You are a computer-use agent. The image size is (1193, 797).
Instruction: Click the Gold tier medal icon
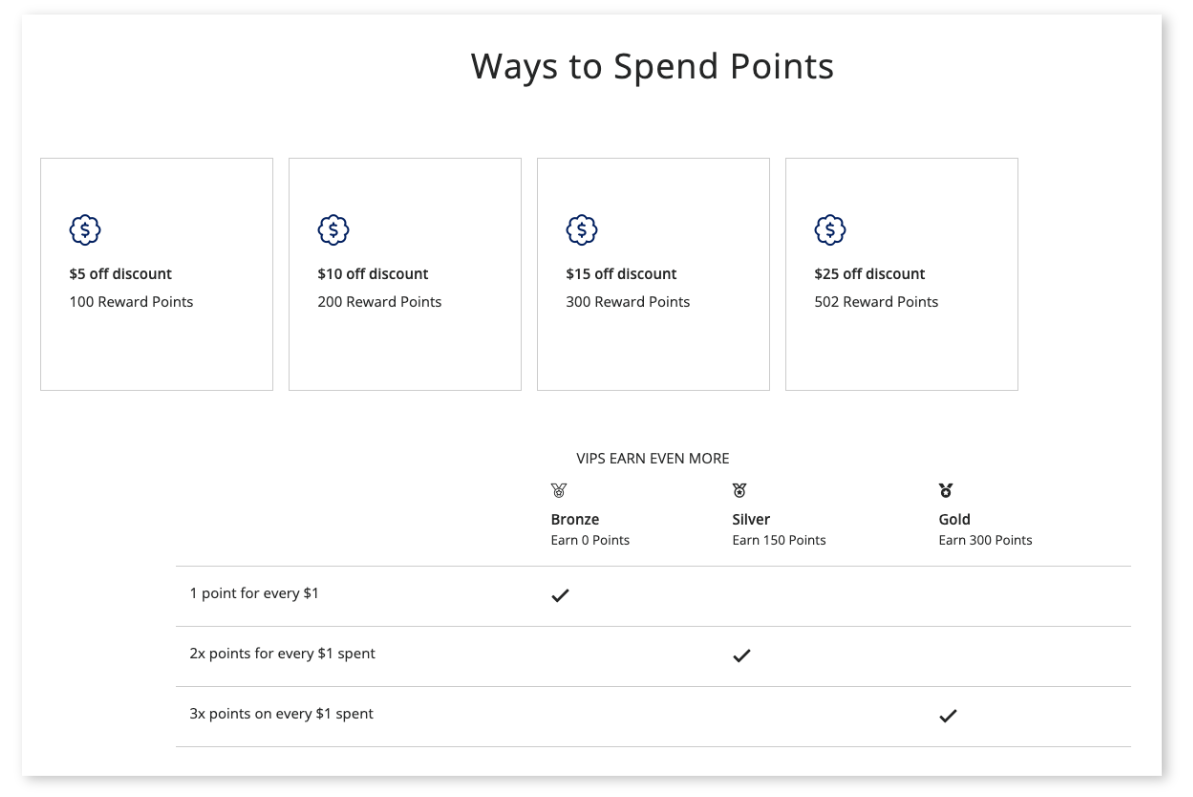[946, 491]
